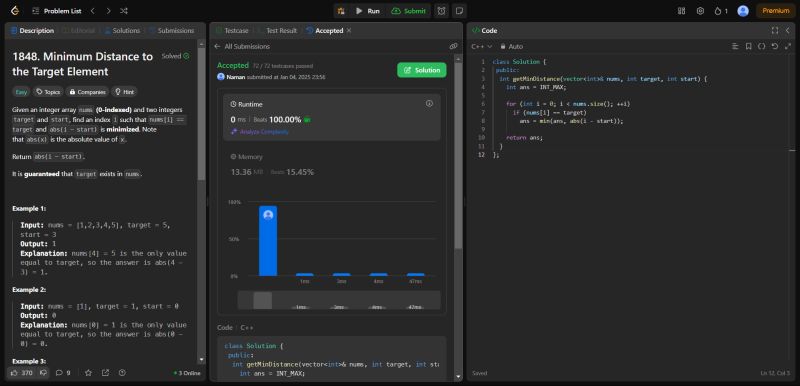Switch to the Submissions tab

pos(172,31)
